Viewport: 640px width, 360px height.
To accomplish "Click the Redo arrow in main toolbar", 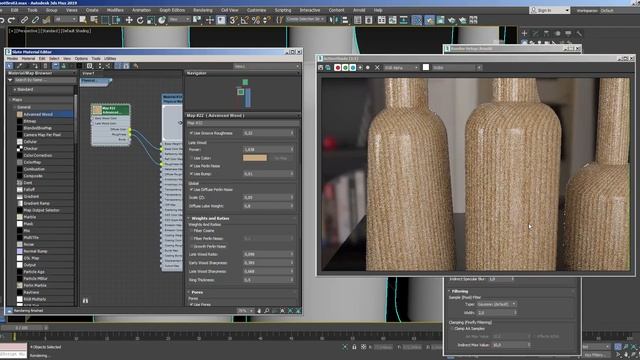I will tap(11, 20).
